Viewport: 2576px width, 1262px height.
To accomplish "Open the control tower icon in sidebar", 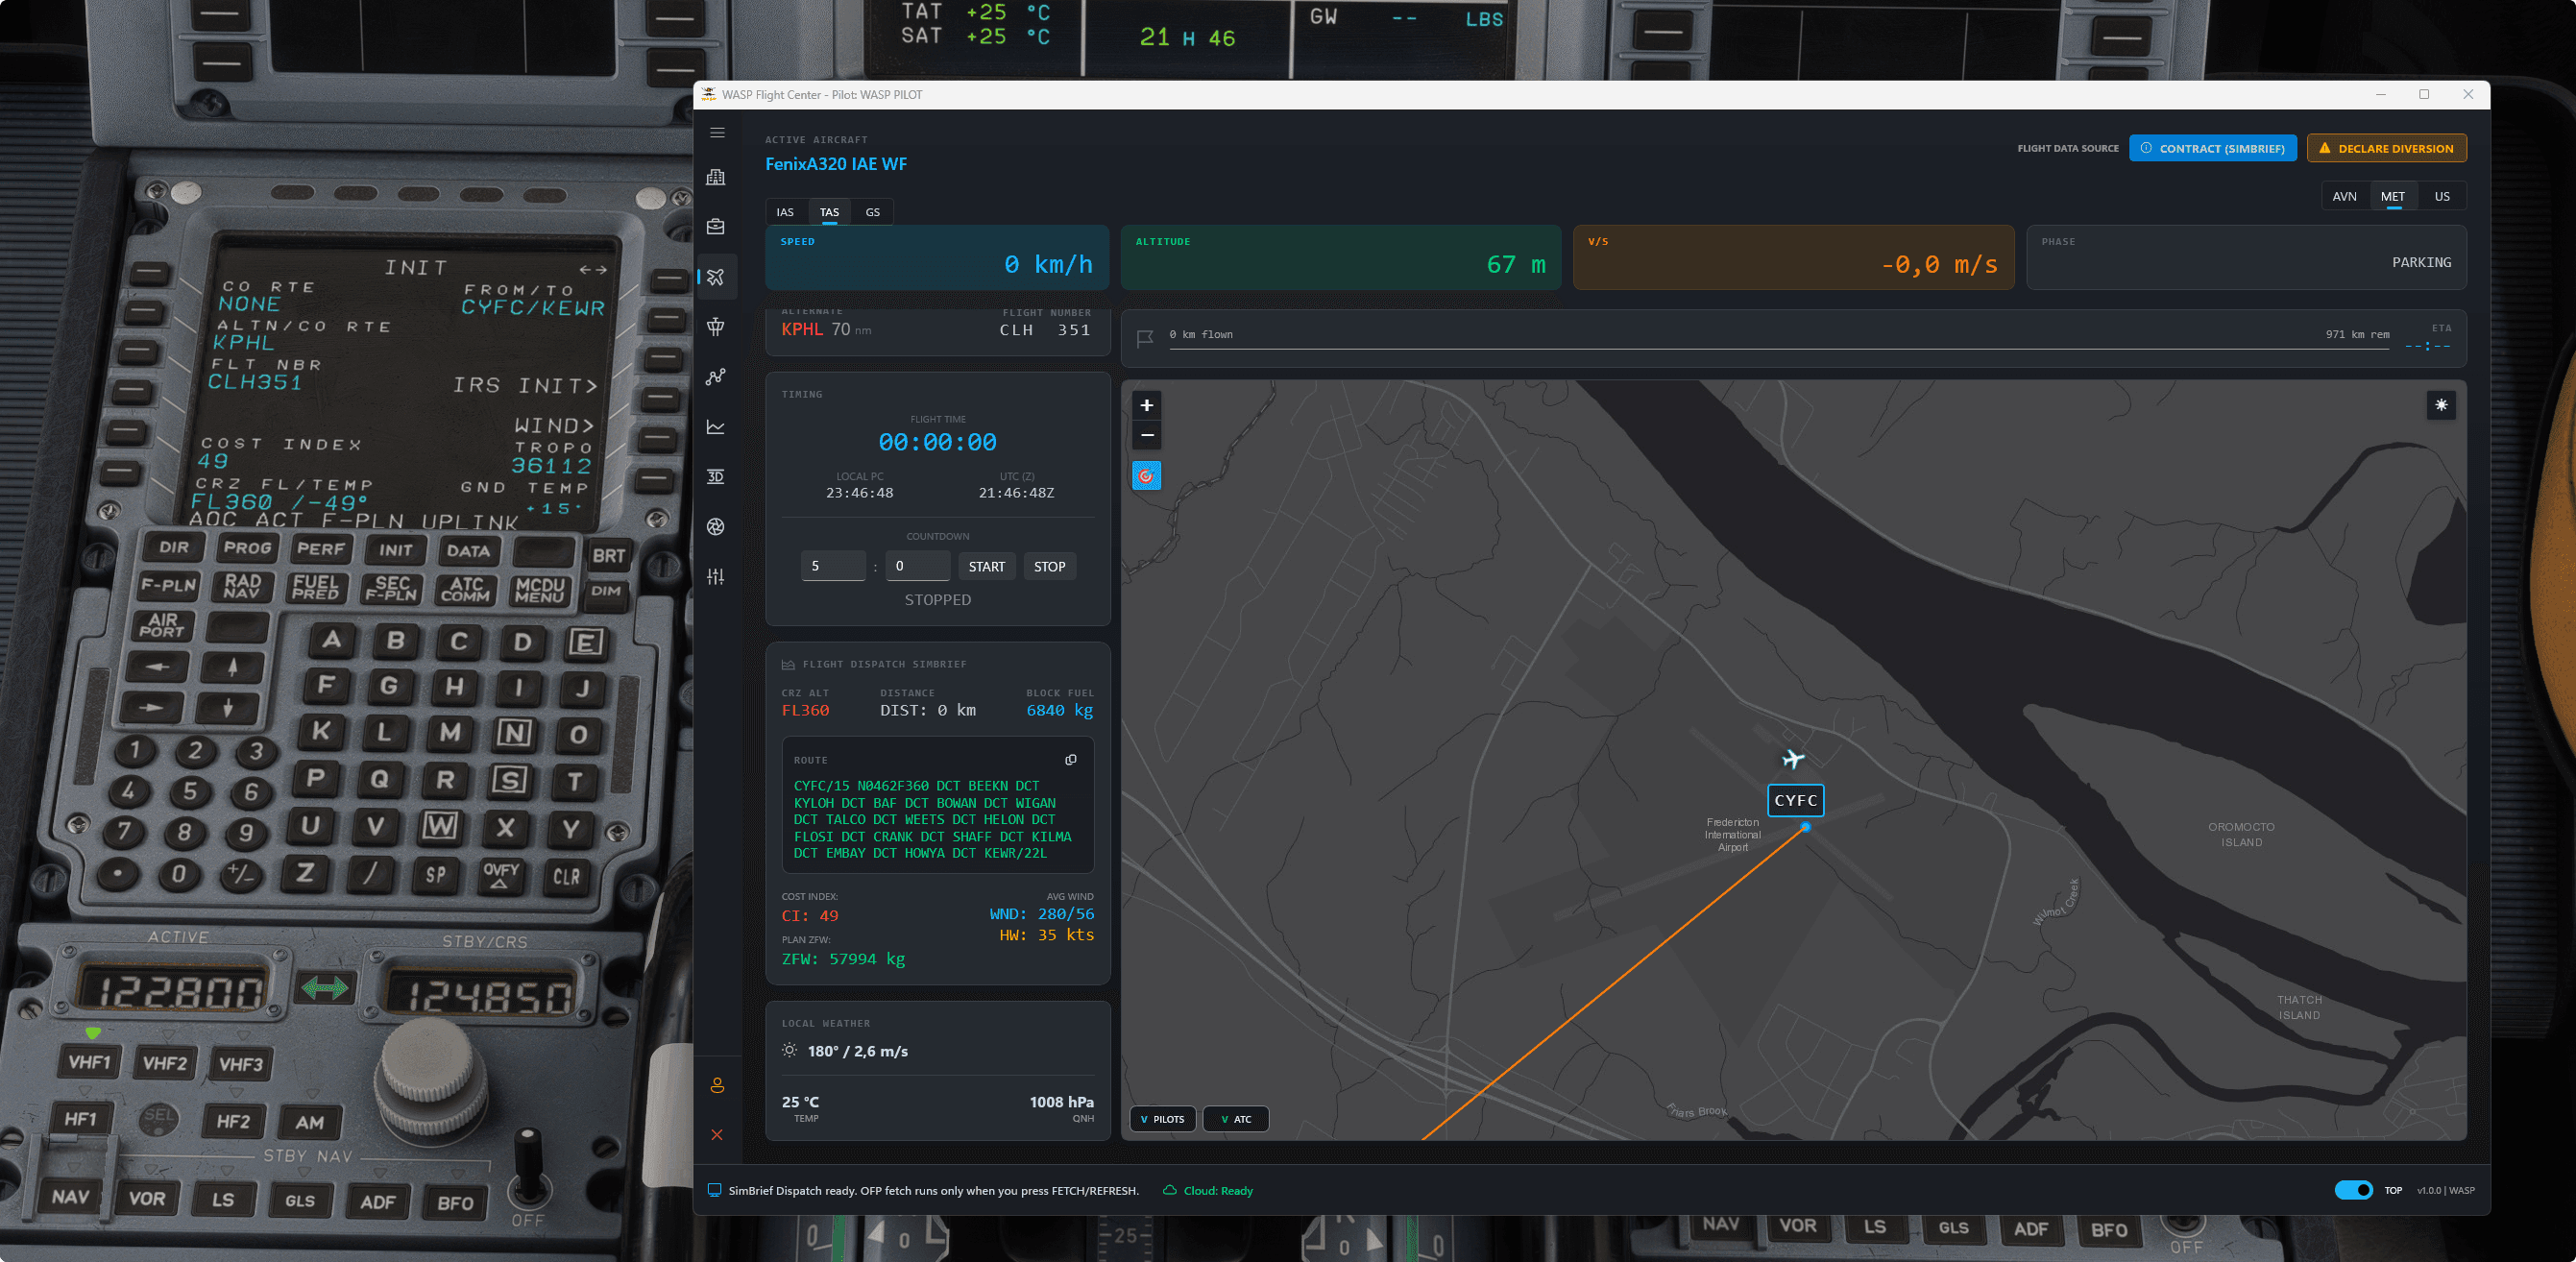I will (x=716, y=327).
